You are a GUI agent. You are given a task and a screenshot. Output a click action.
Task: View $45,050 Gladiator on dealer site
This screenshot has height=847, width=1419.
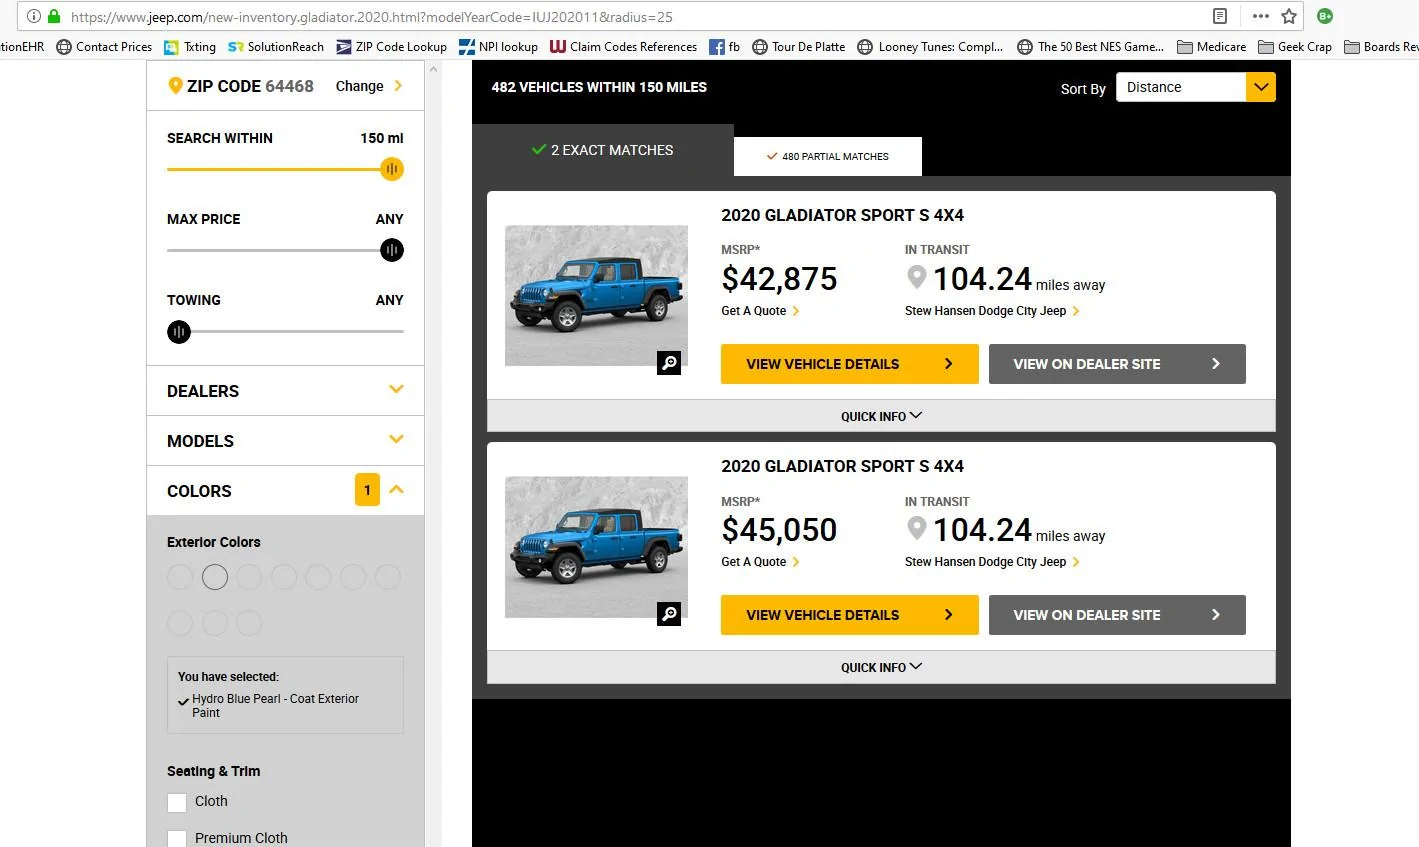coord(1117,615)
